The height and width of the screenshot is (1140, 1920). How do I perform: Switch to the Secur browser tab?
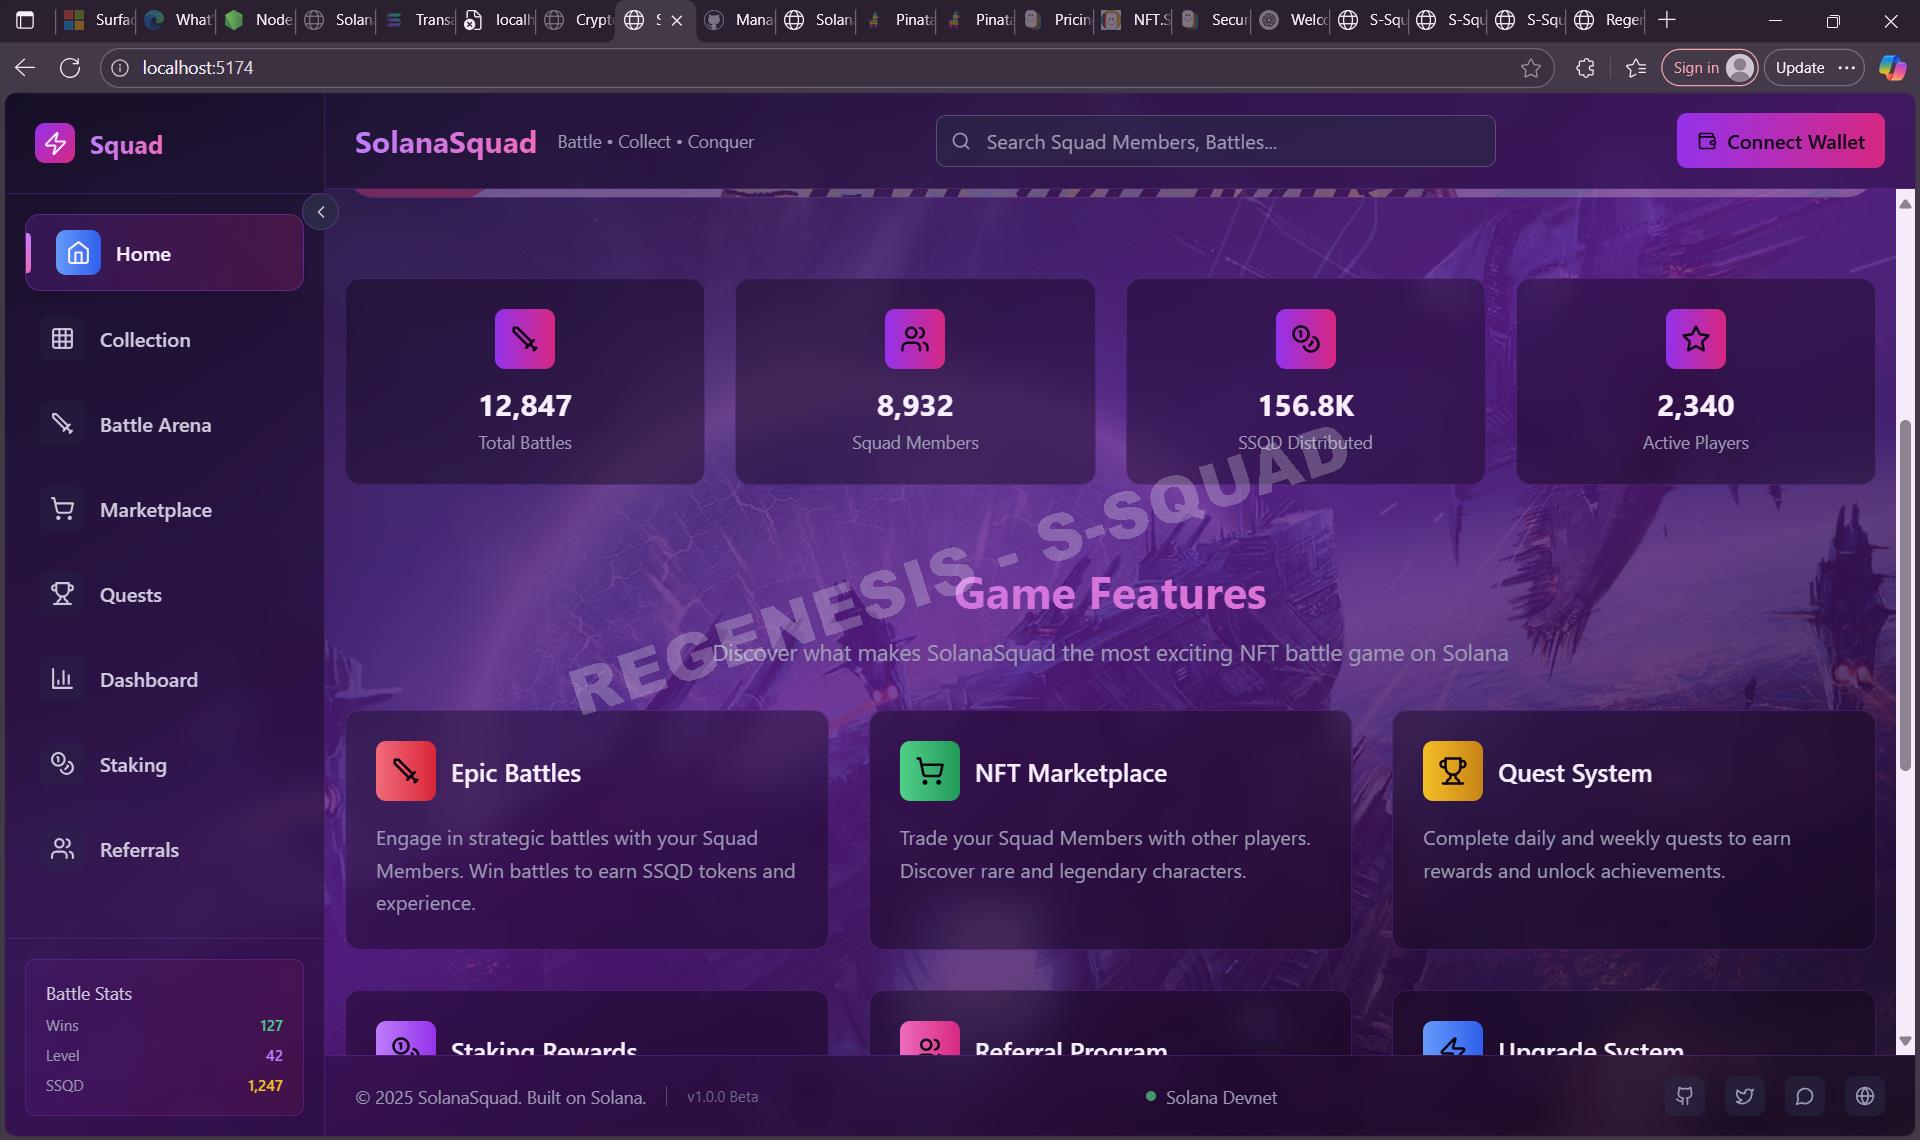pos(1214,19)
